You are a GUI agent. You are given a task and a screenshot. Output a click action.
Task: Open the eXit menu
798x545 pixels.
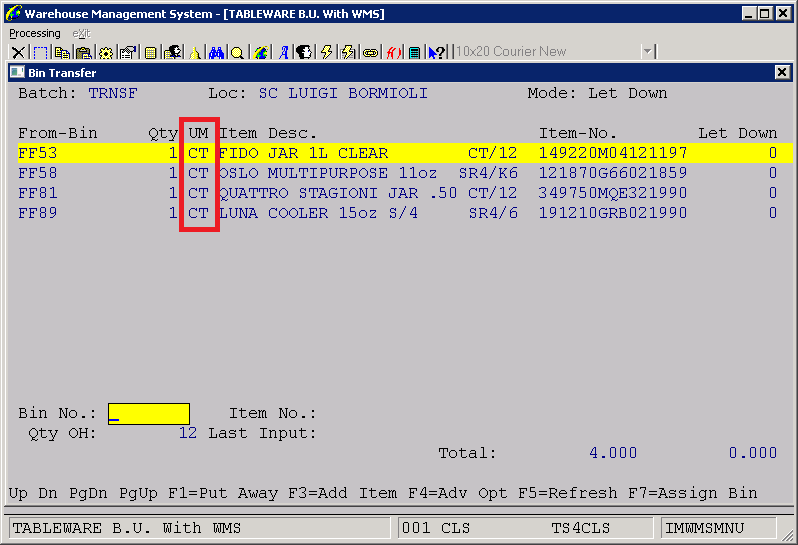coord(81,34)
